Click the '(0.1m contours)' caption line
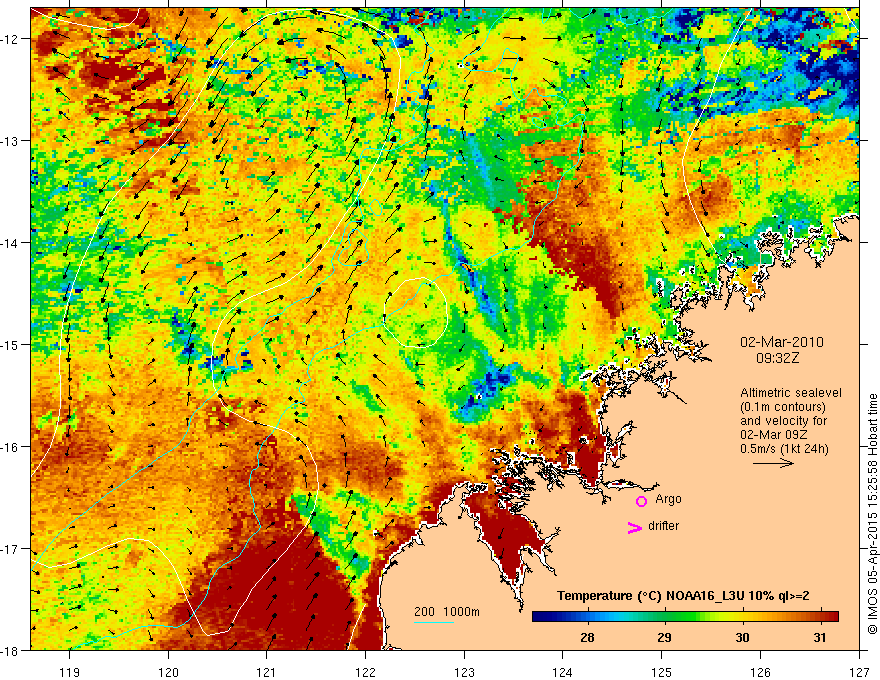 point(783,407)
